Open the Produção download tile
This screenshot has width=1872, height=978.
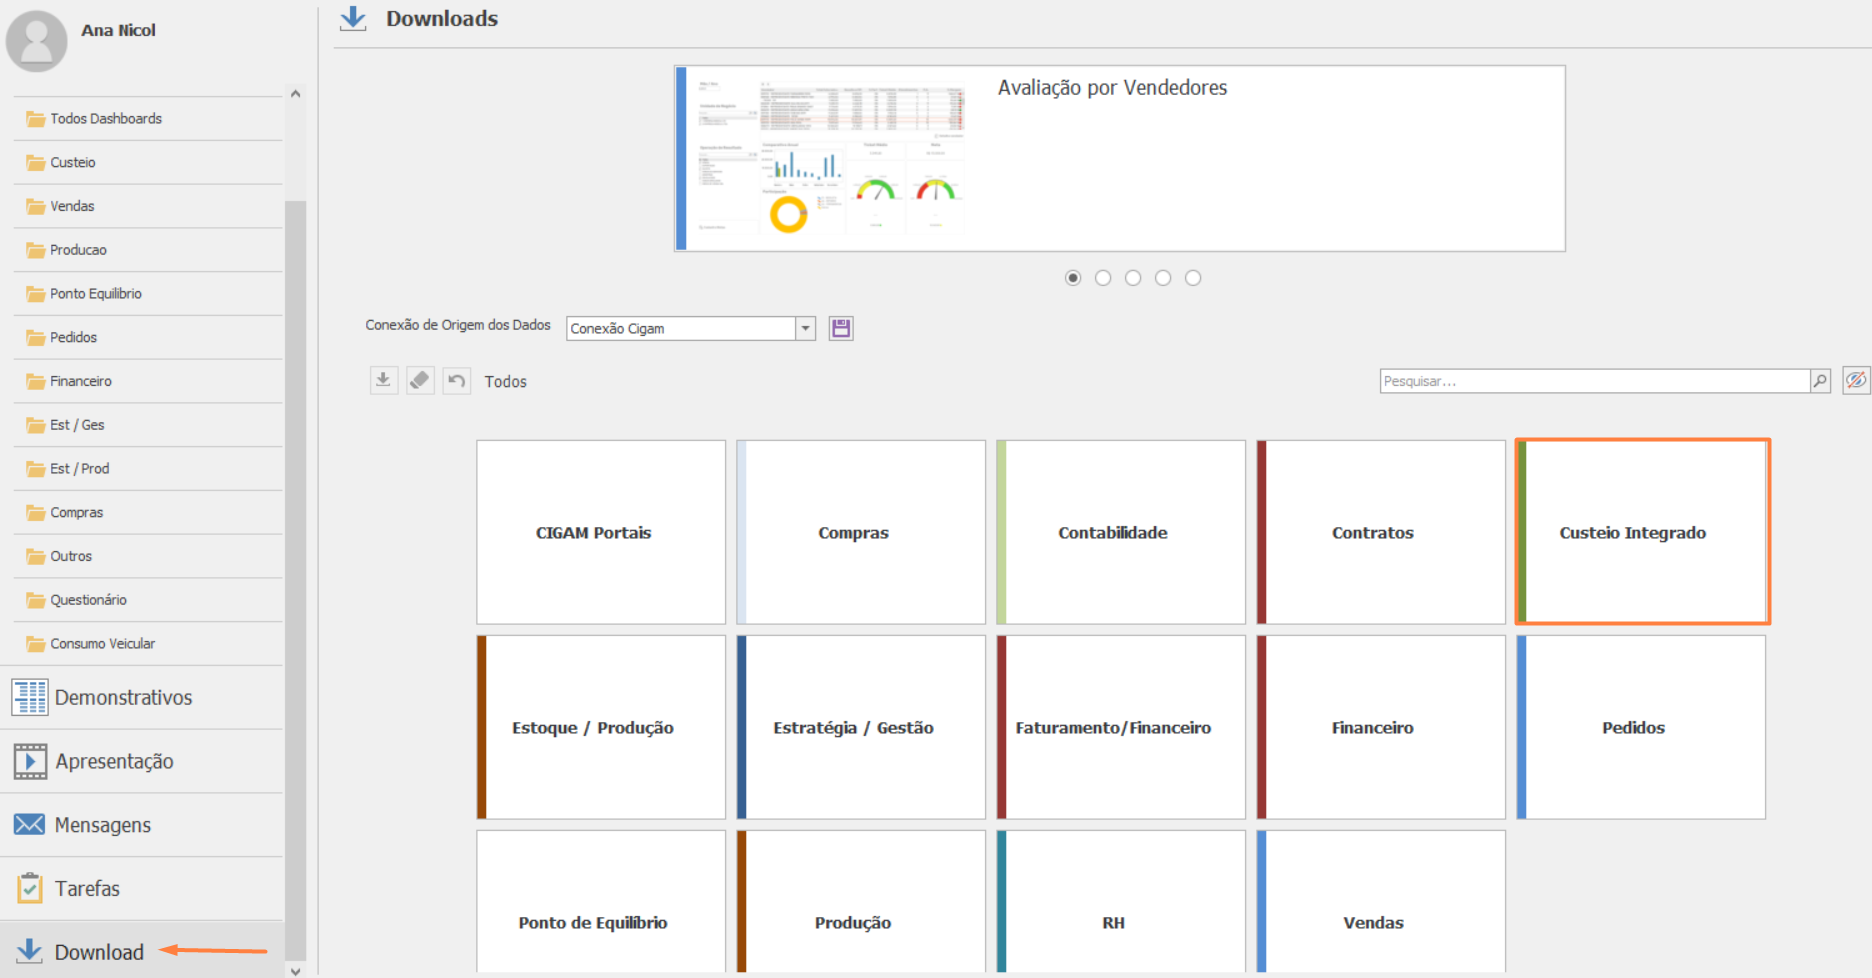coord(861,901)
